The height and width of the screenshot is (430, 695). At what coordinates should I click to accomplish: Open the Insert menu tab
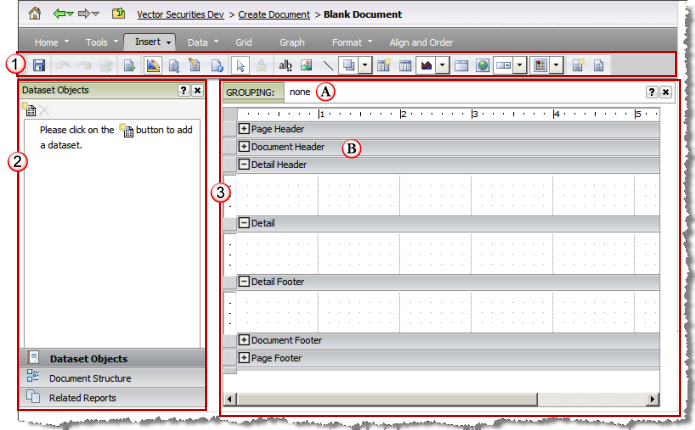point(150,42)
